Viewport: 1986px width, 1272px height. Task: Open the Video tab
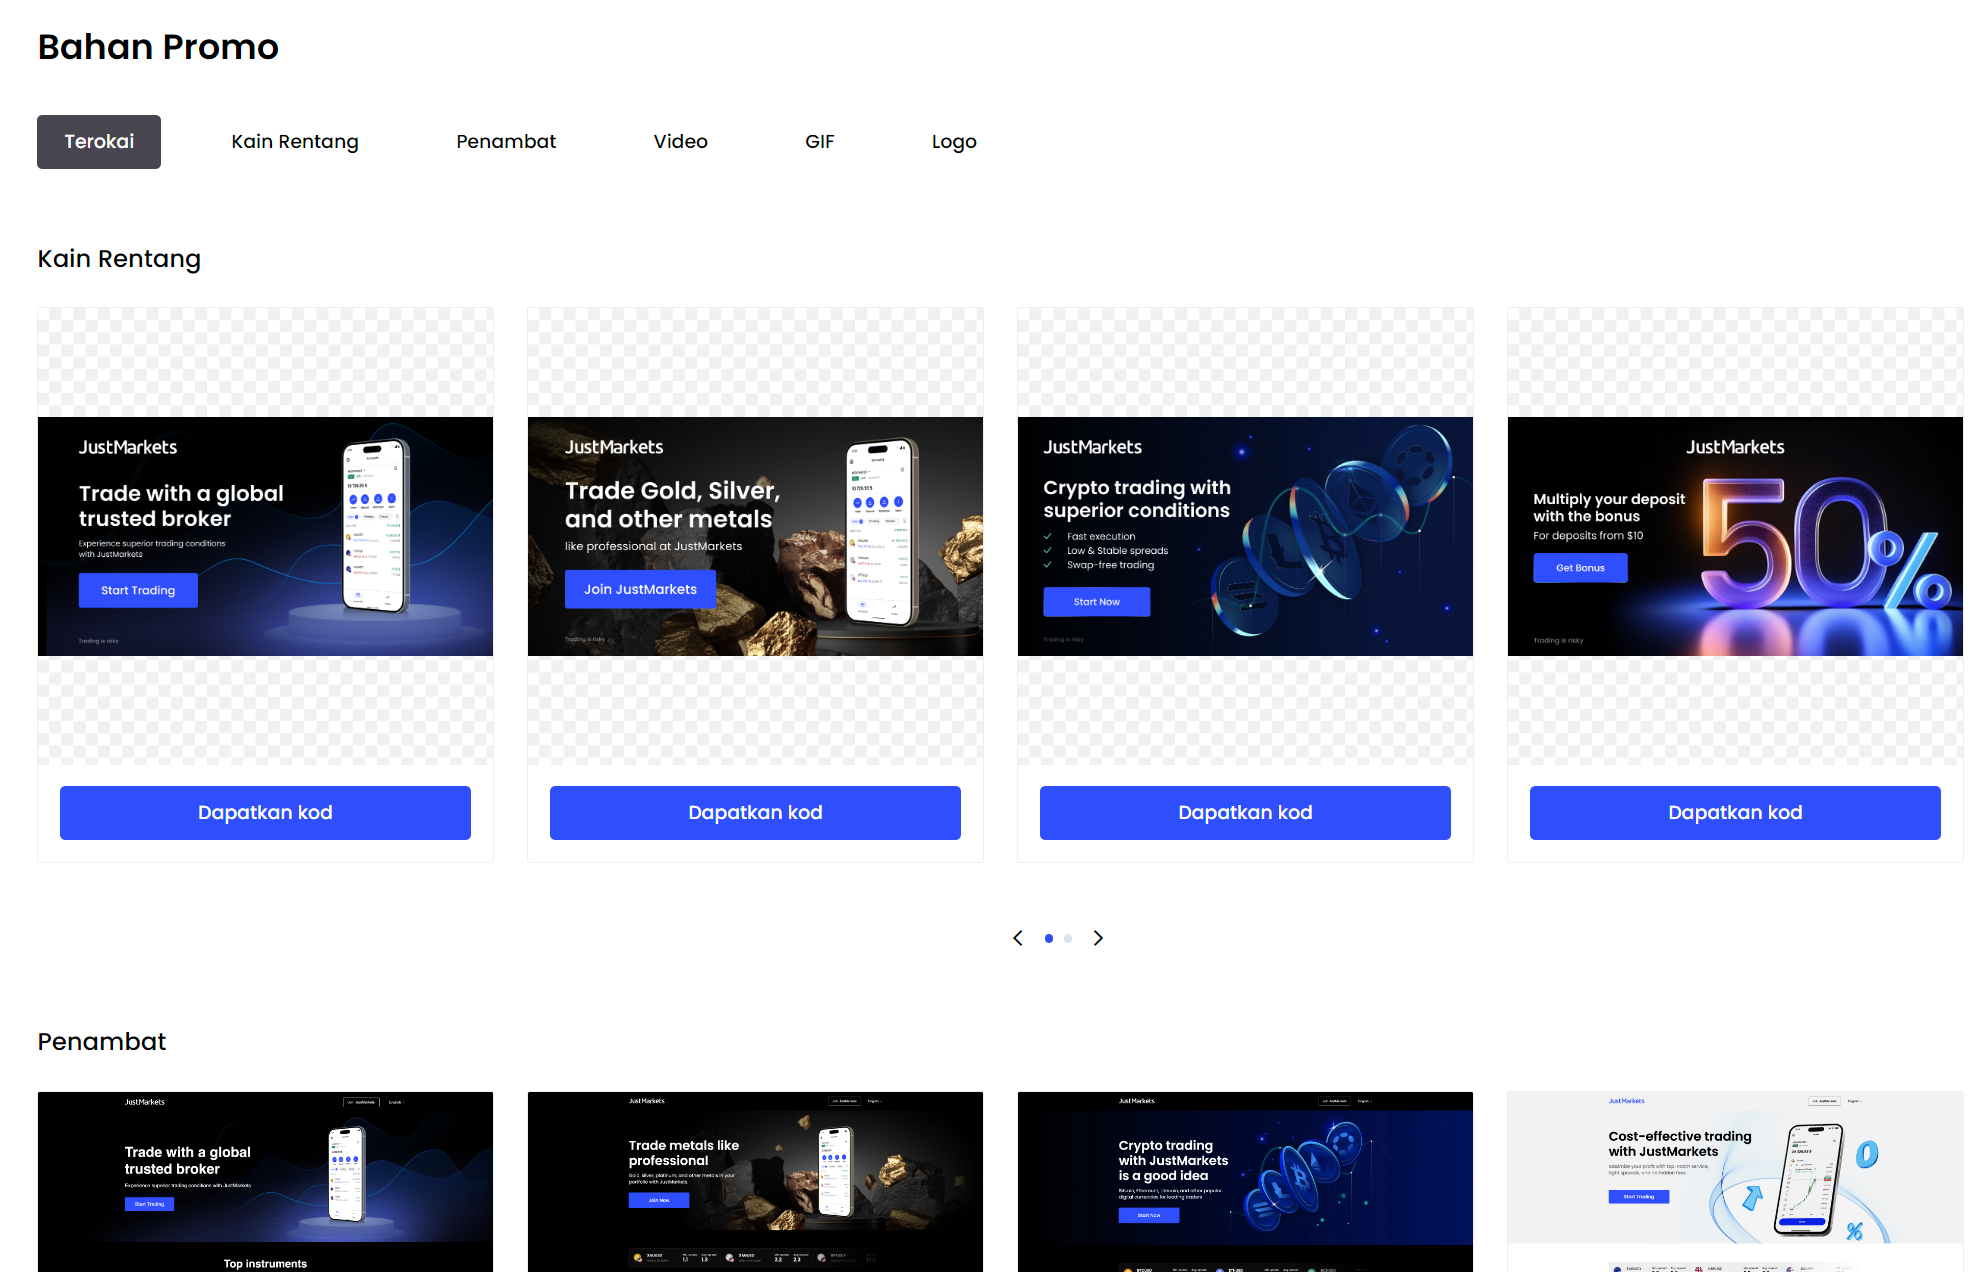[680, 142]
